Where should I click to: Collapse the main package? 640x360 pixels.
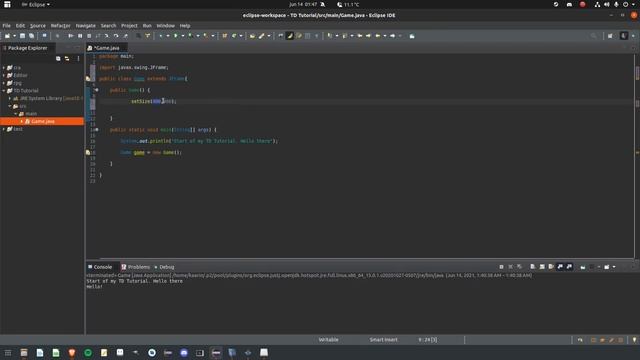(16, 114)
